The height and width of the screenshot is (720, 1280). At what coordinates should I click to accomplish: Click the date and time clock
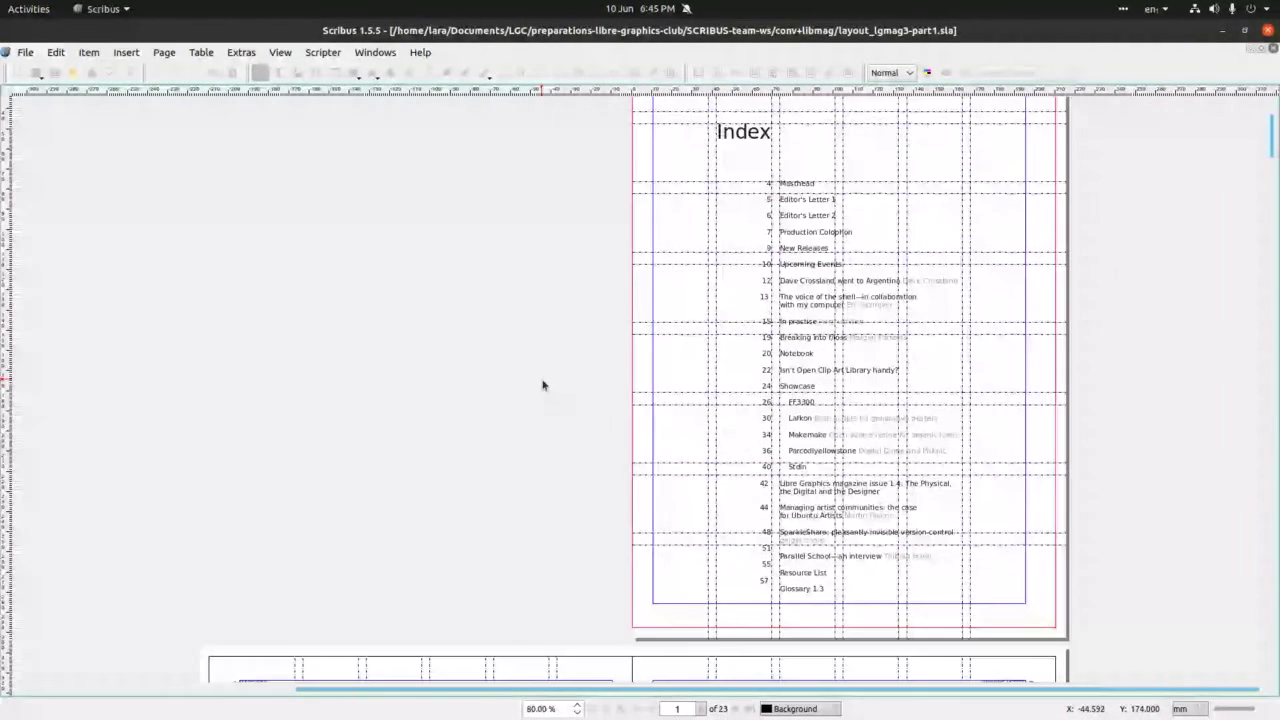coord(640,9)
